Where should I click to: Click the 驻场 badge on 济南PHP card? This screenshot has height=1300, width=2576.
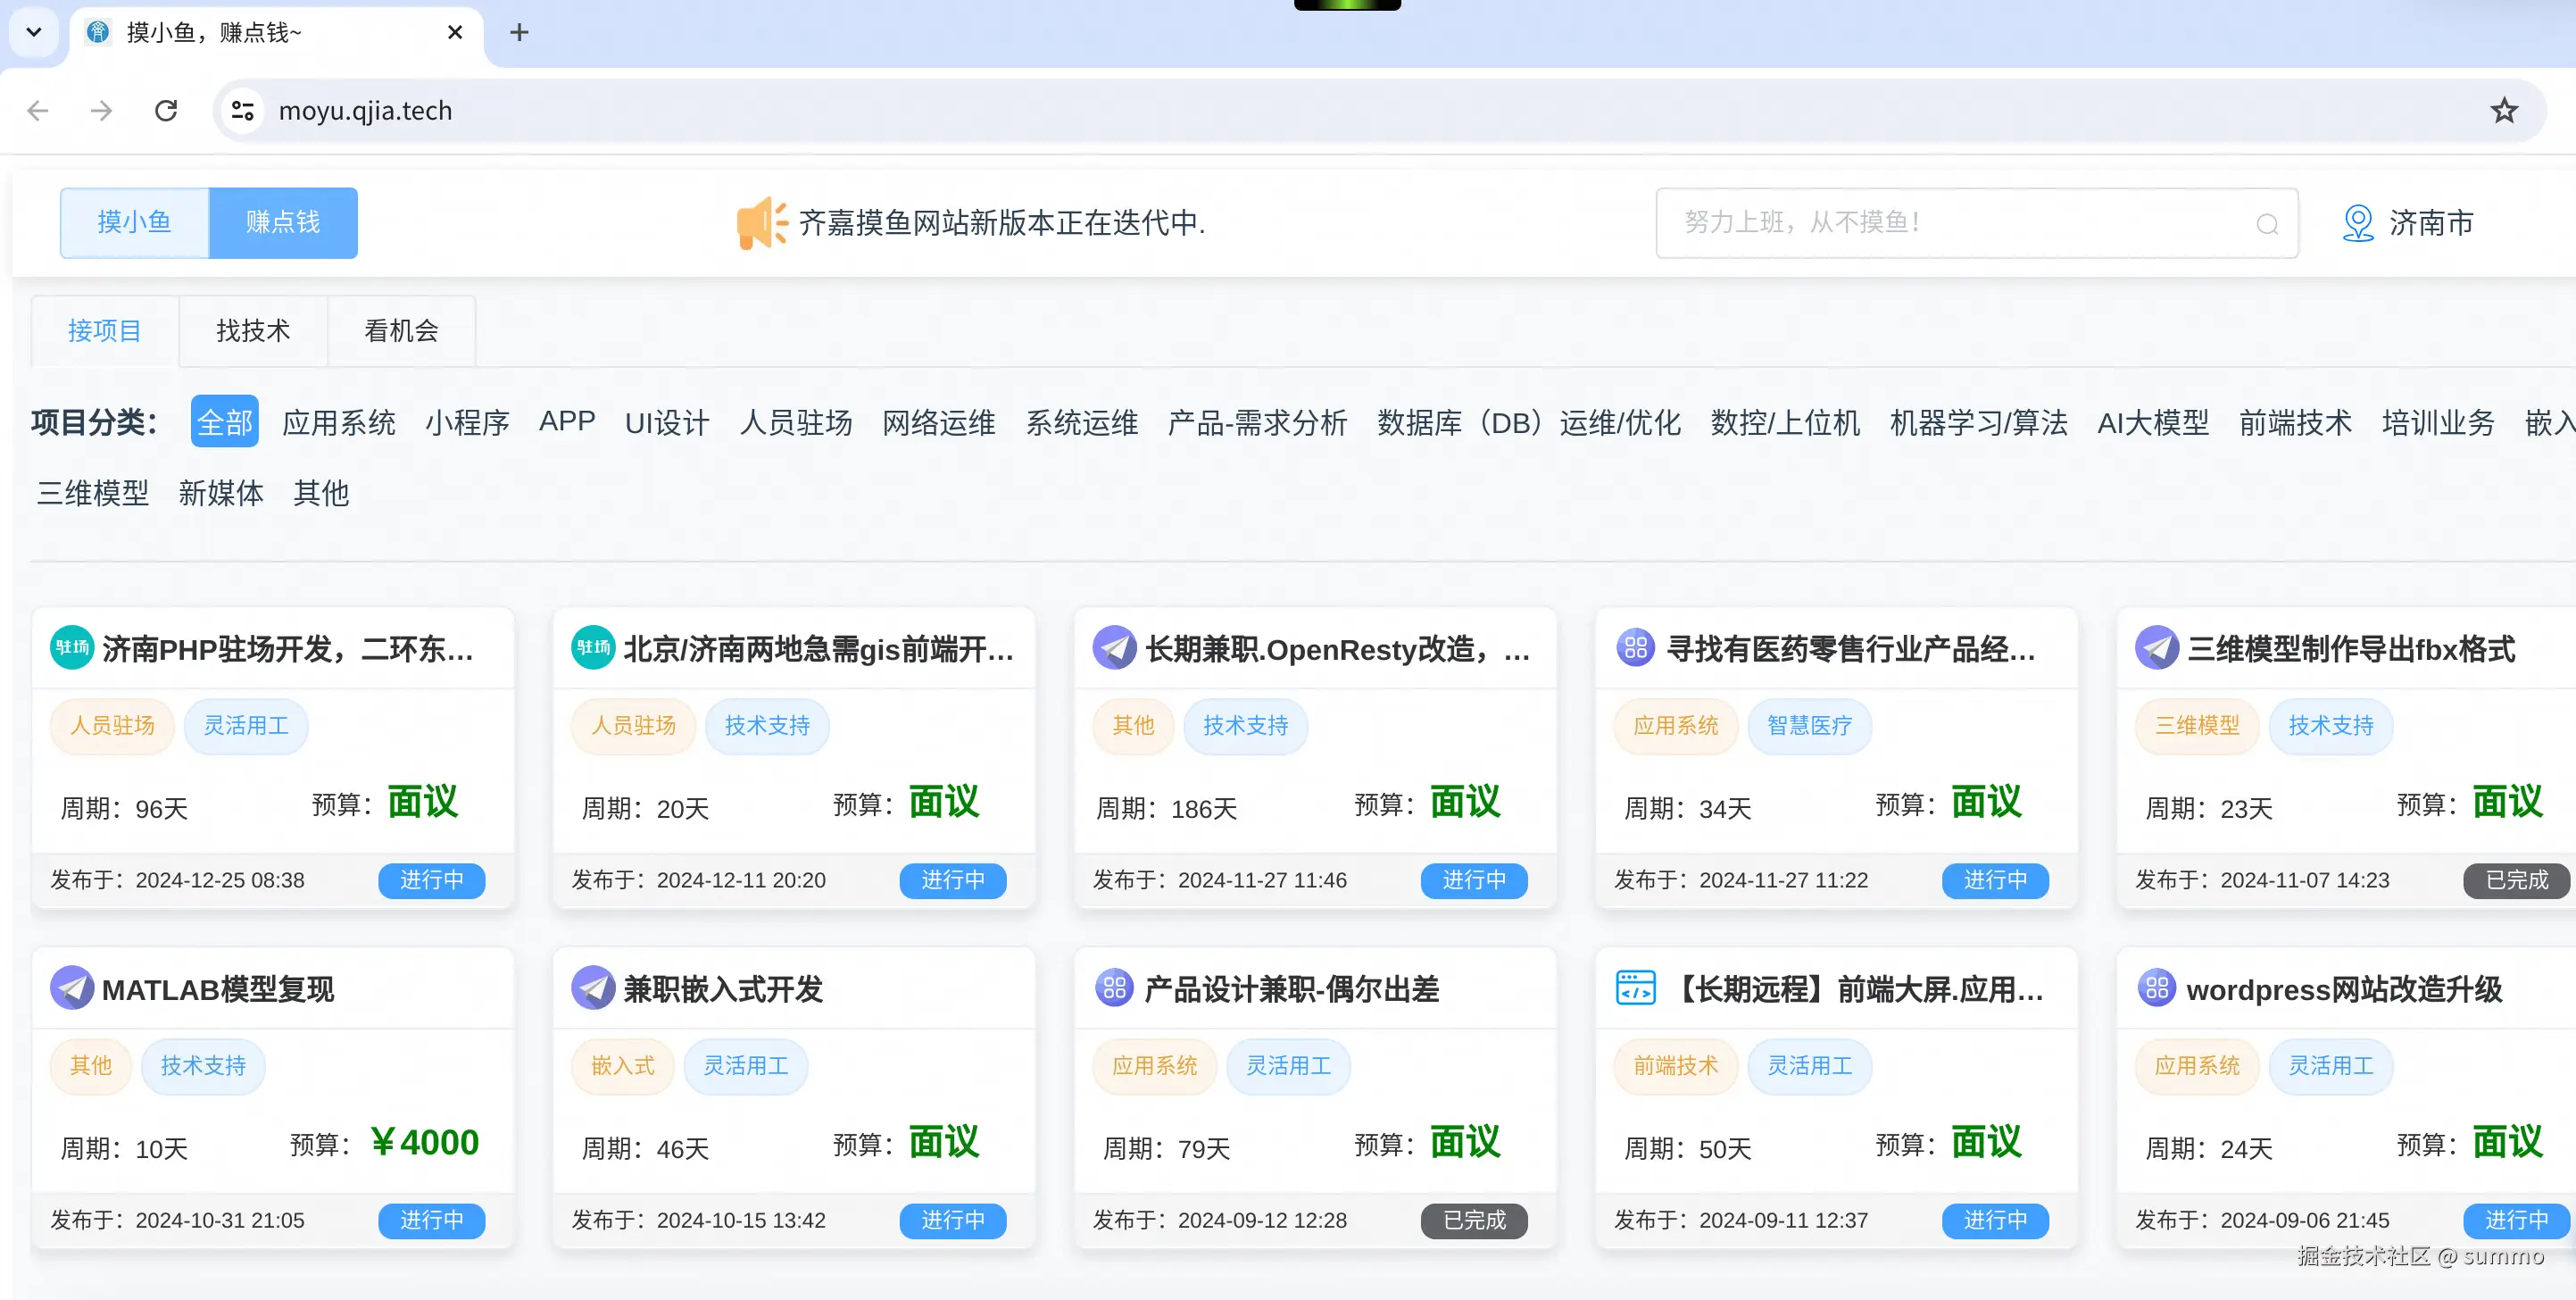[72, 648]
